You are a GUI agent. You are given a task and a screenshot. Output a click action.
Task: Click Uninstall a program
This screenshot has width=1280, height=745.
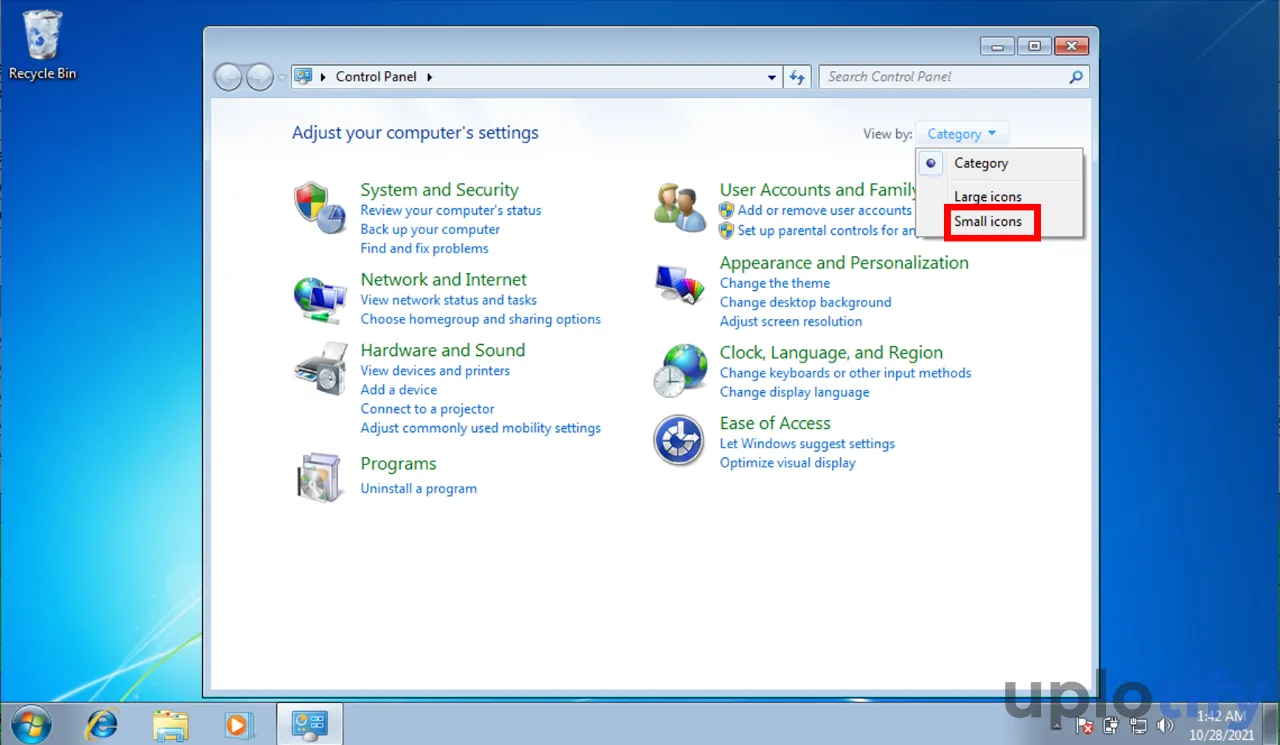click(x=418, y=489)
